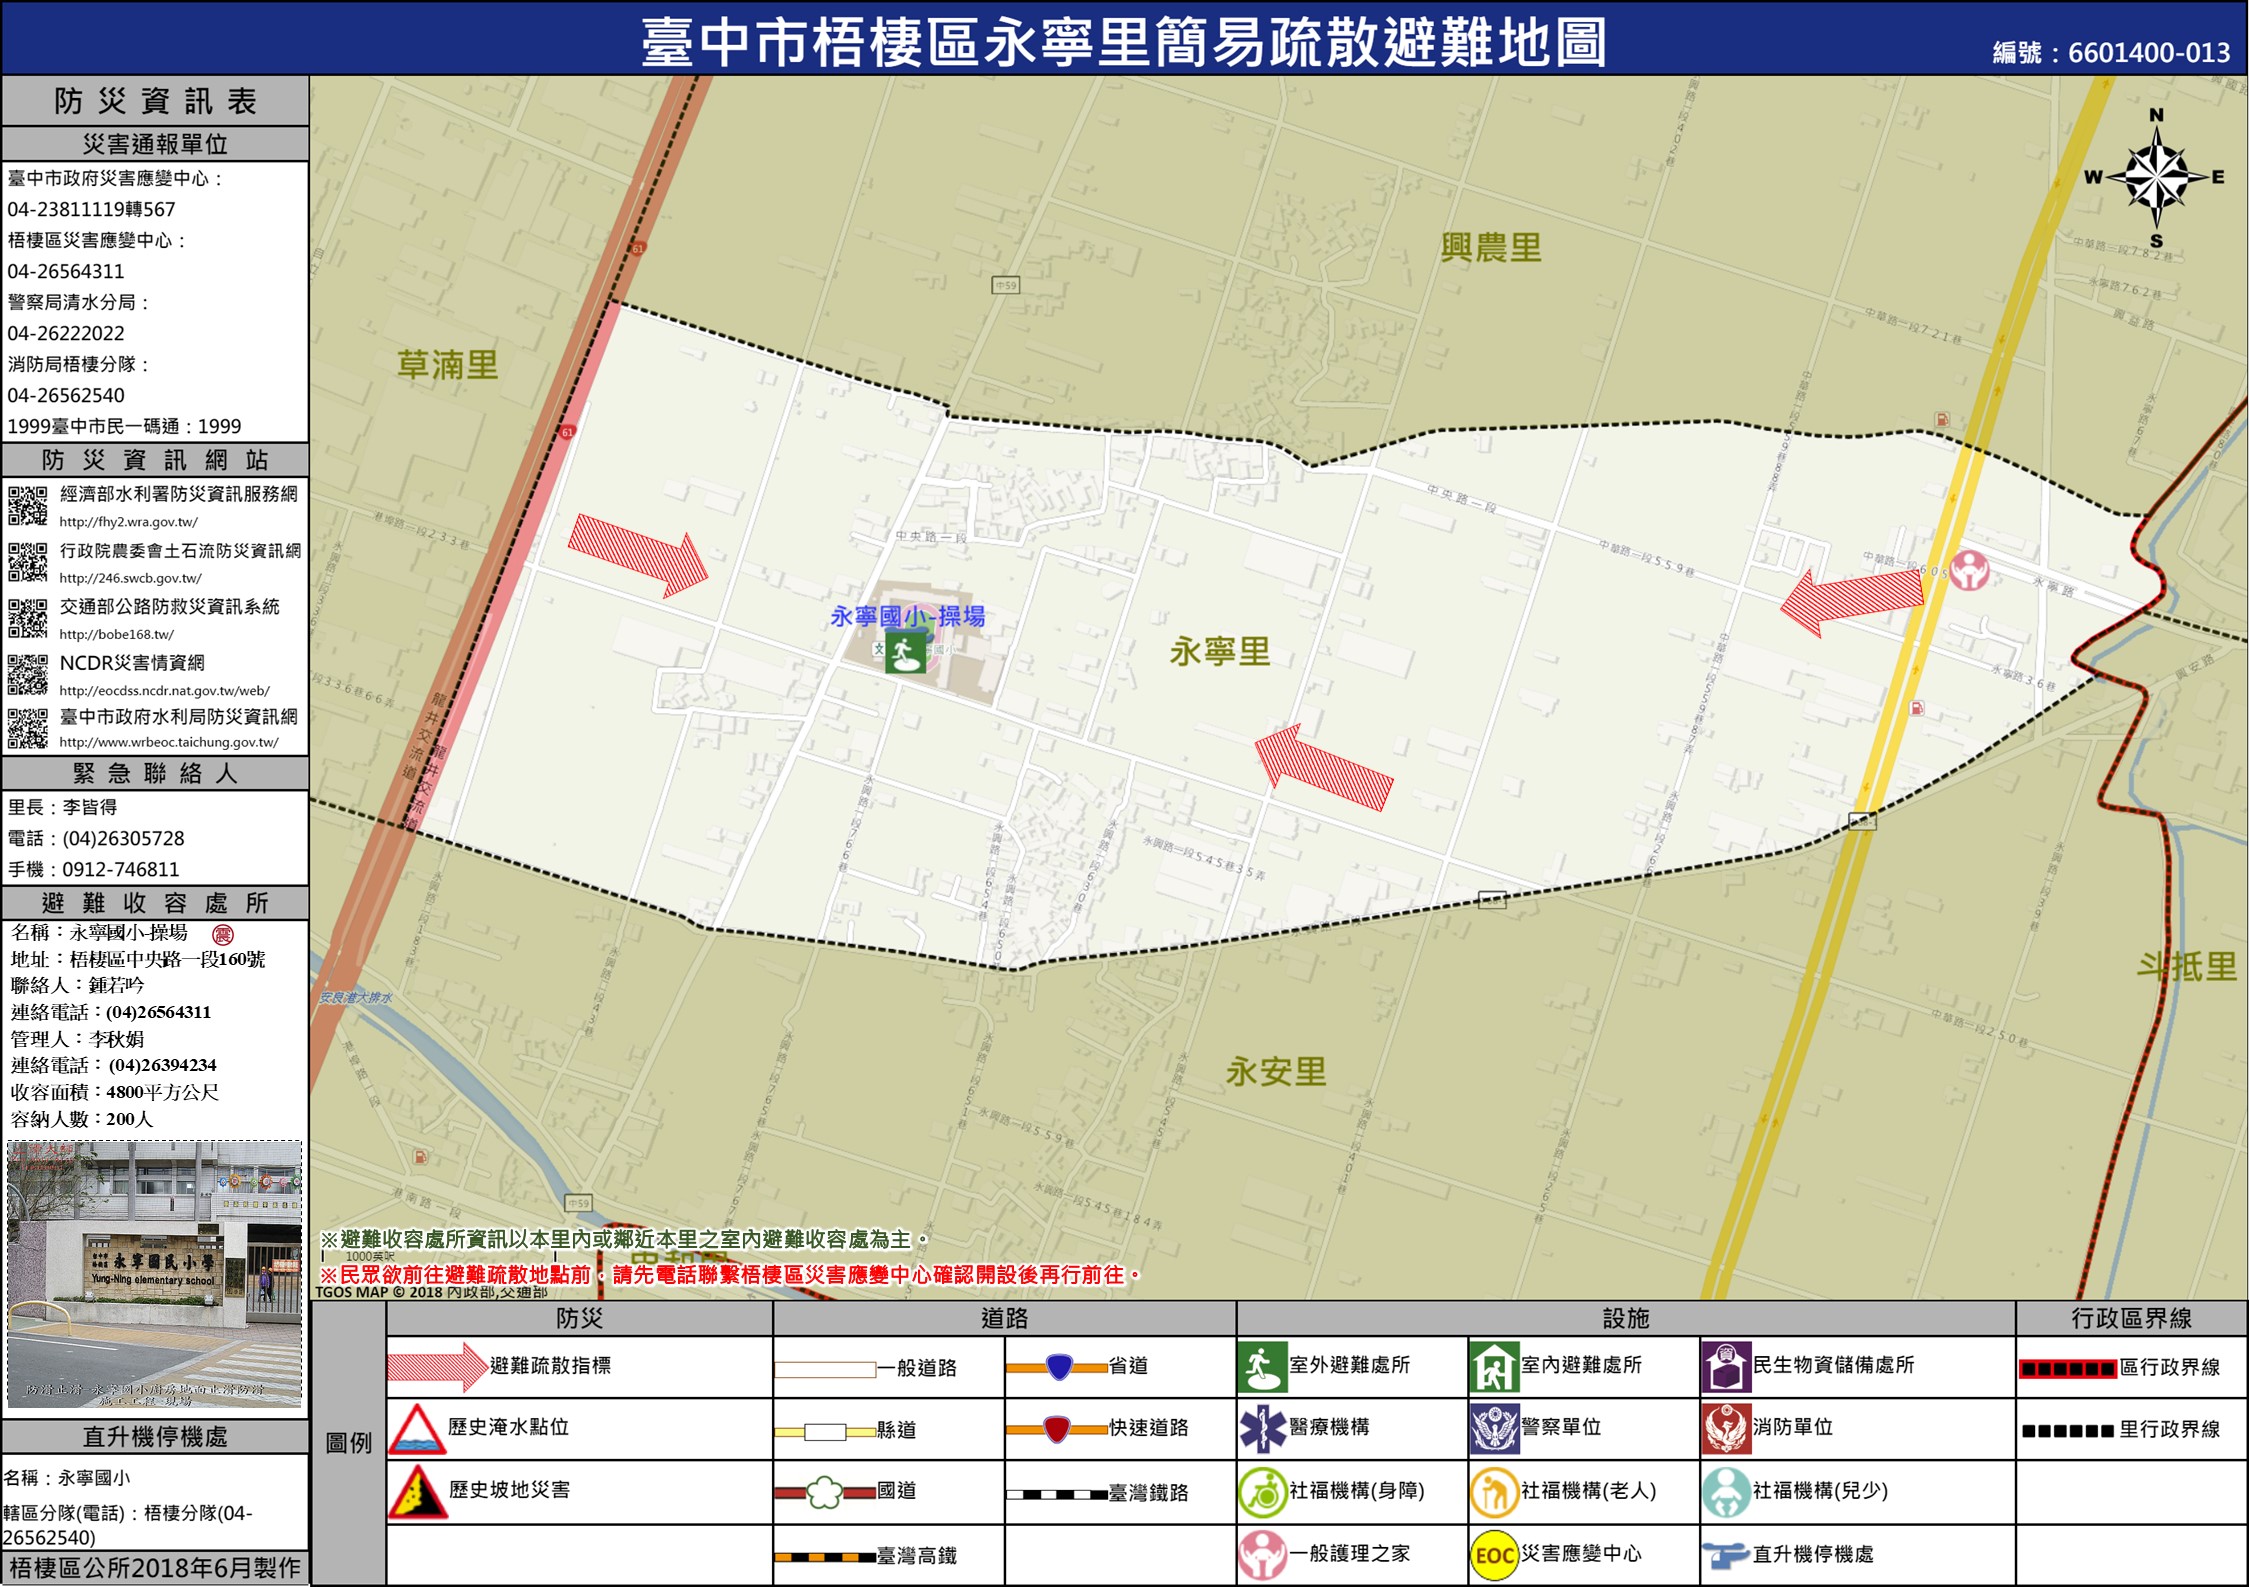Click the EOC disaster response center icon
The height and width of the screenshot is (1587, 2249).
click(1494, 1554)
